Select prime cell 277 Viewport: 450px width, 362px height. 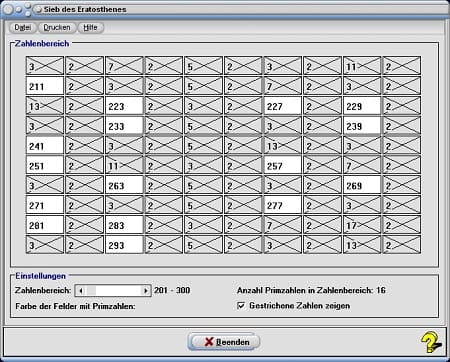click(283, 205)
